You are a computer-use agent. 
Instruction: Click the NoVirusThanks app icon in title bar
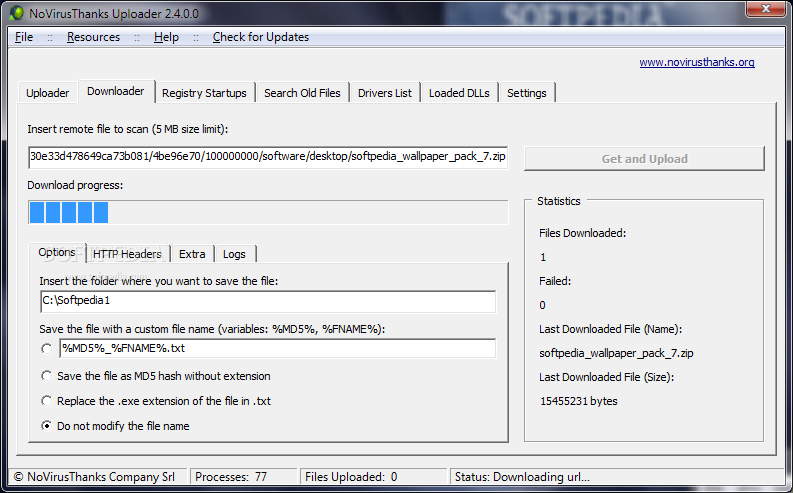click(x=16, y=13)
